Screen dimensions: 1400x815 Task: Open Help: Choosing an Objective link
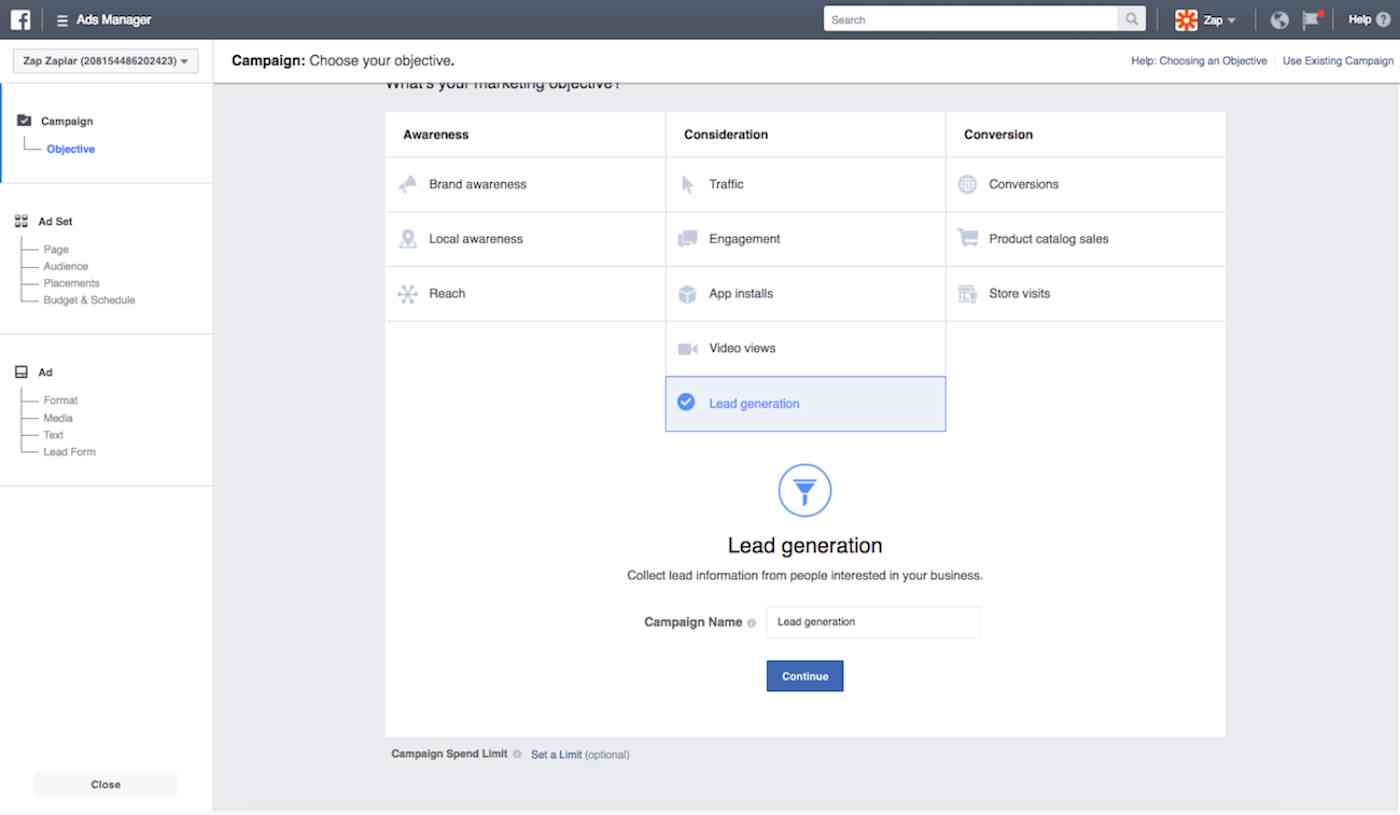click(x=1199, y=61)
